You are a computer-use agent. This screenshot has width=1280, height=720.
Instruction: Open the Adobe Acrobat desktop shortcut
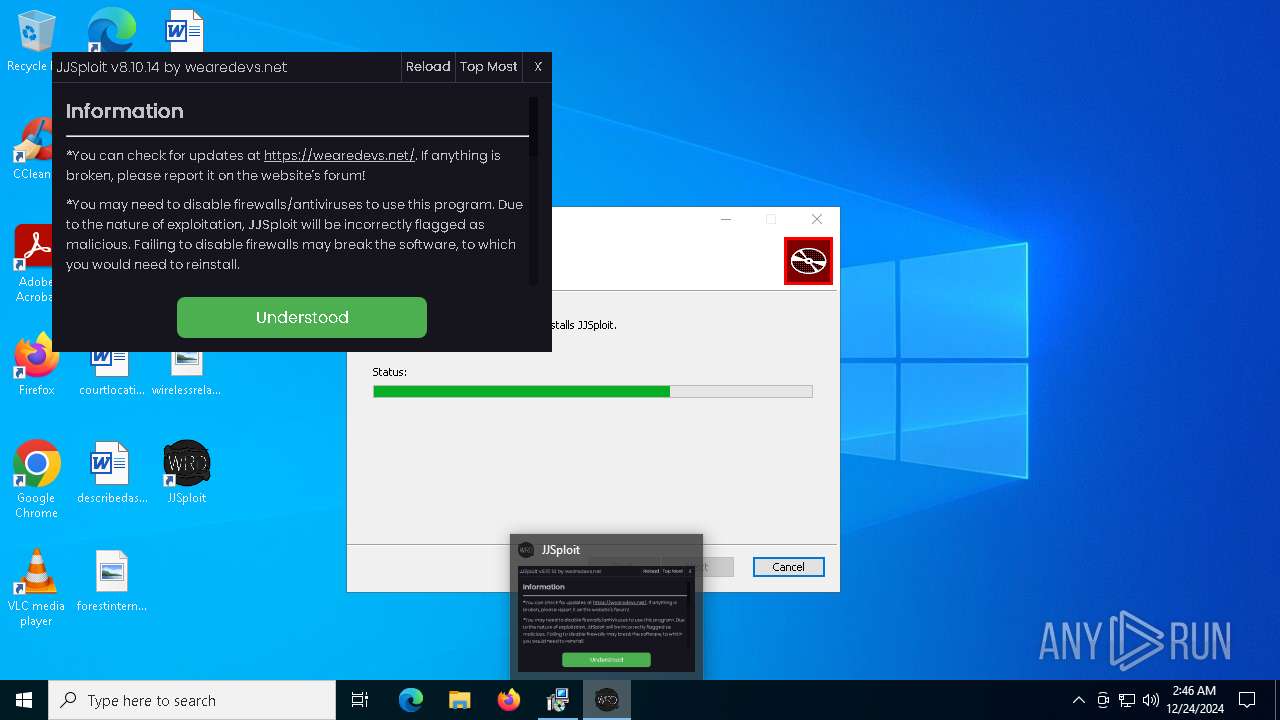[x=33, y=264]
